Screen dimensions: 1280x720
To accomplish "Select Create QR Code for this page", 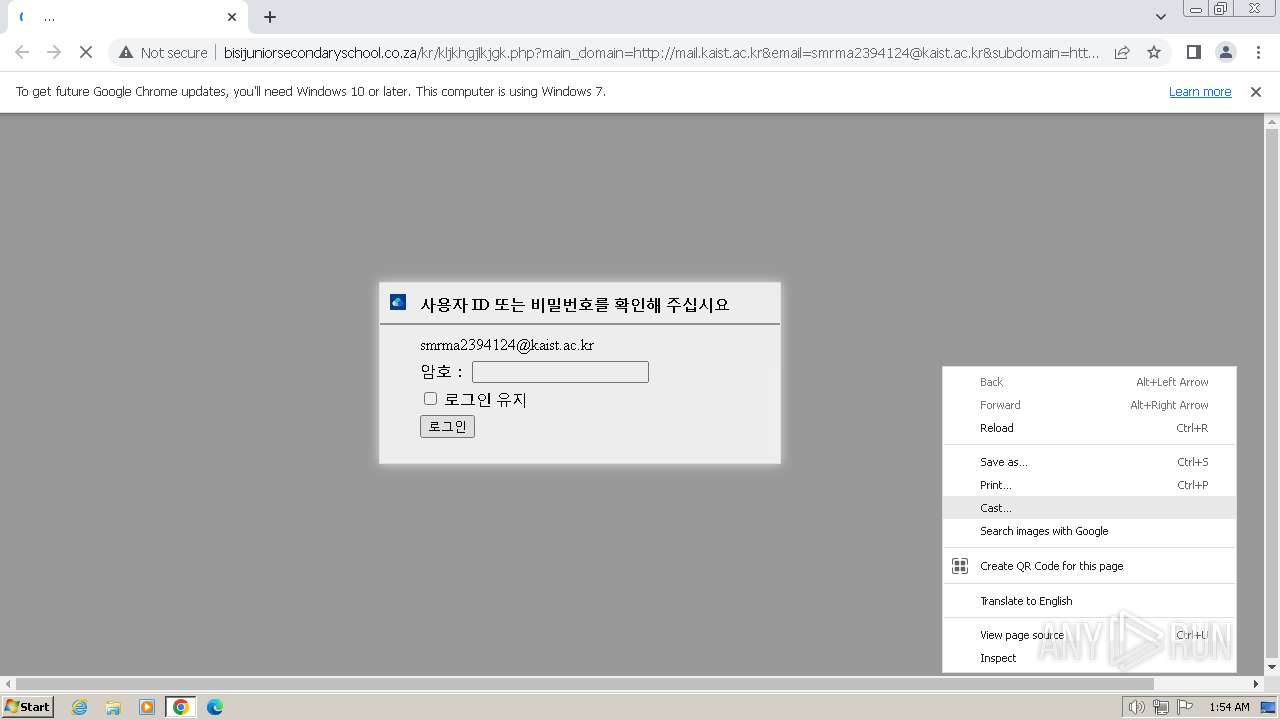I will 1089,566.
